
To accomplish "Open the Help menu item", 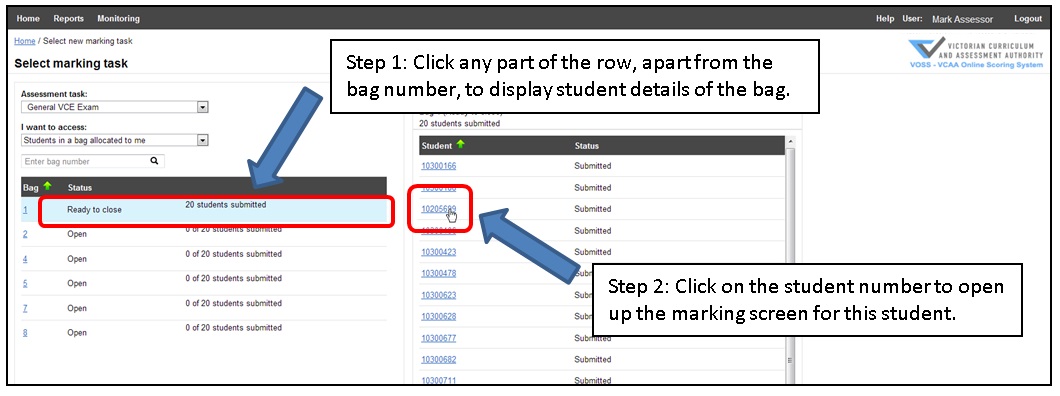I will (x=885, y=18).
